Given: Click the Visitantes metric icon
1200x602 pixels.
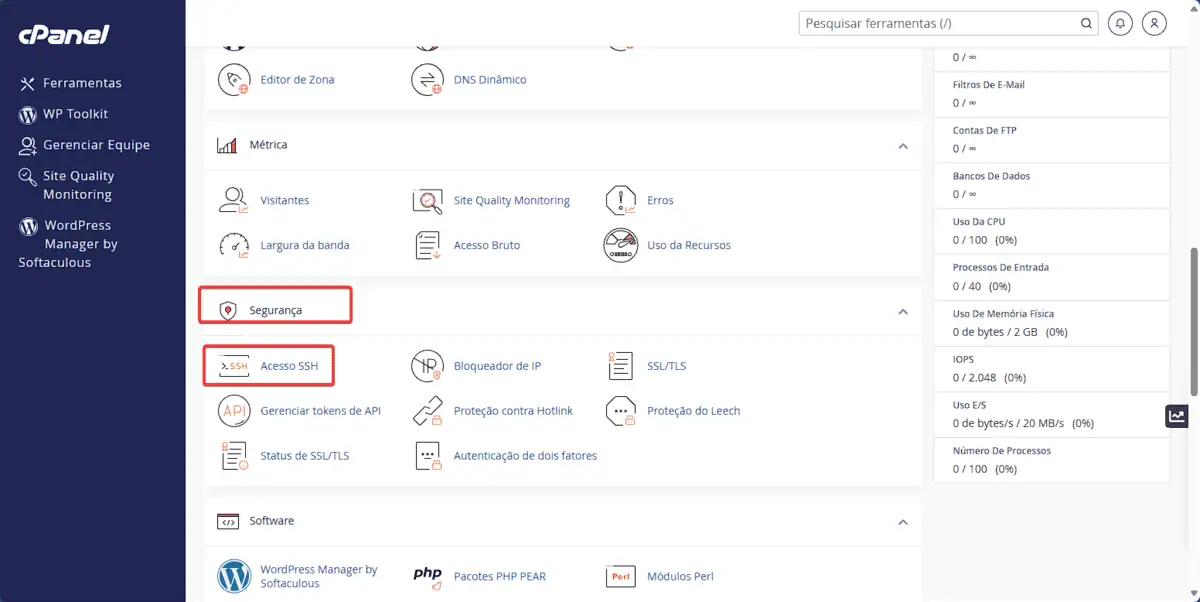Looking at the screenshot, I should [x=233, y=200].
